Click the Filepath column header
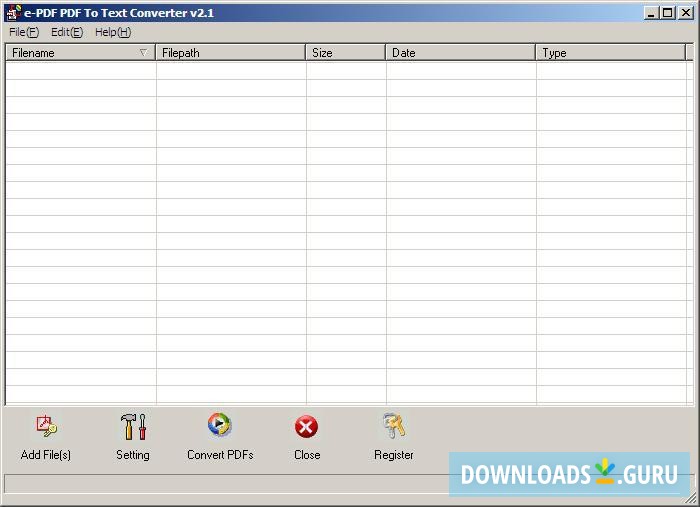700x507 pixels. point(230,53)
